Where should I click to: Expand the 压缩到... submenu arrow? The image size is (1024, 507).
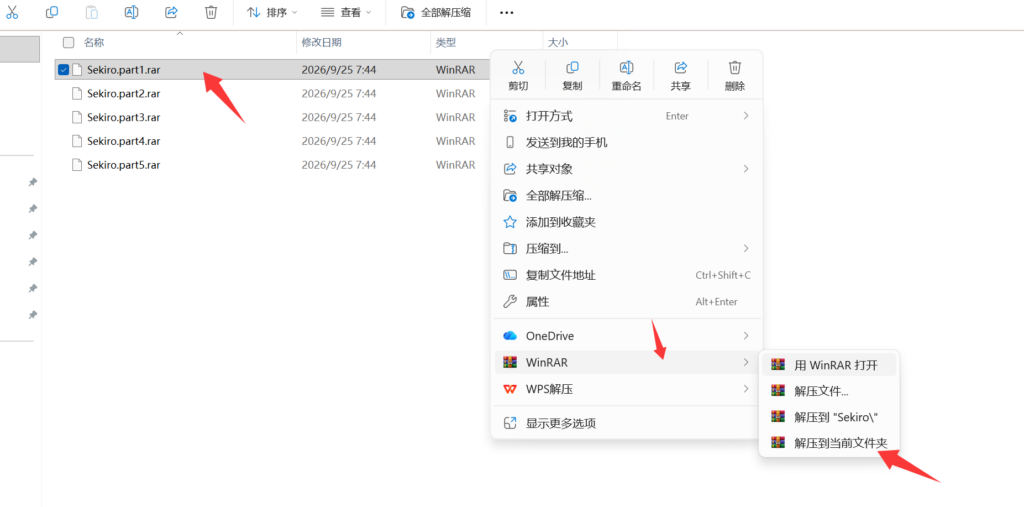click(746, 248)
